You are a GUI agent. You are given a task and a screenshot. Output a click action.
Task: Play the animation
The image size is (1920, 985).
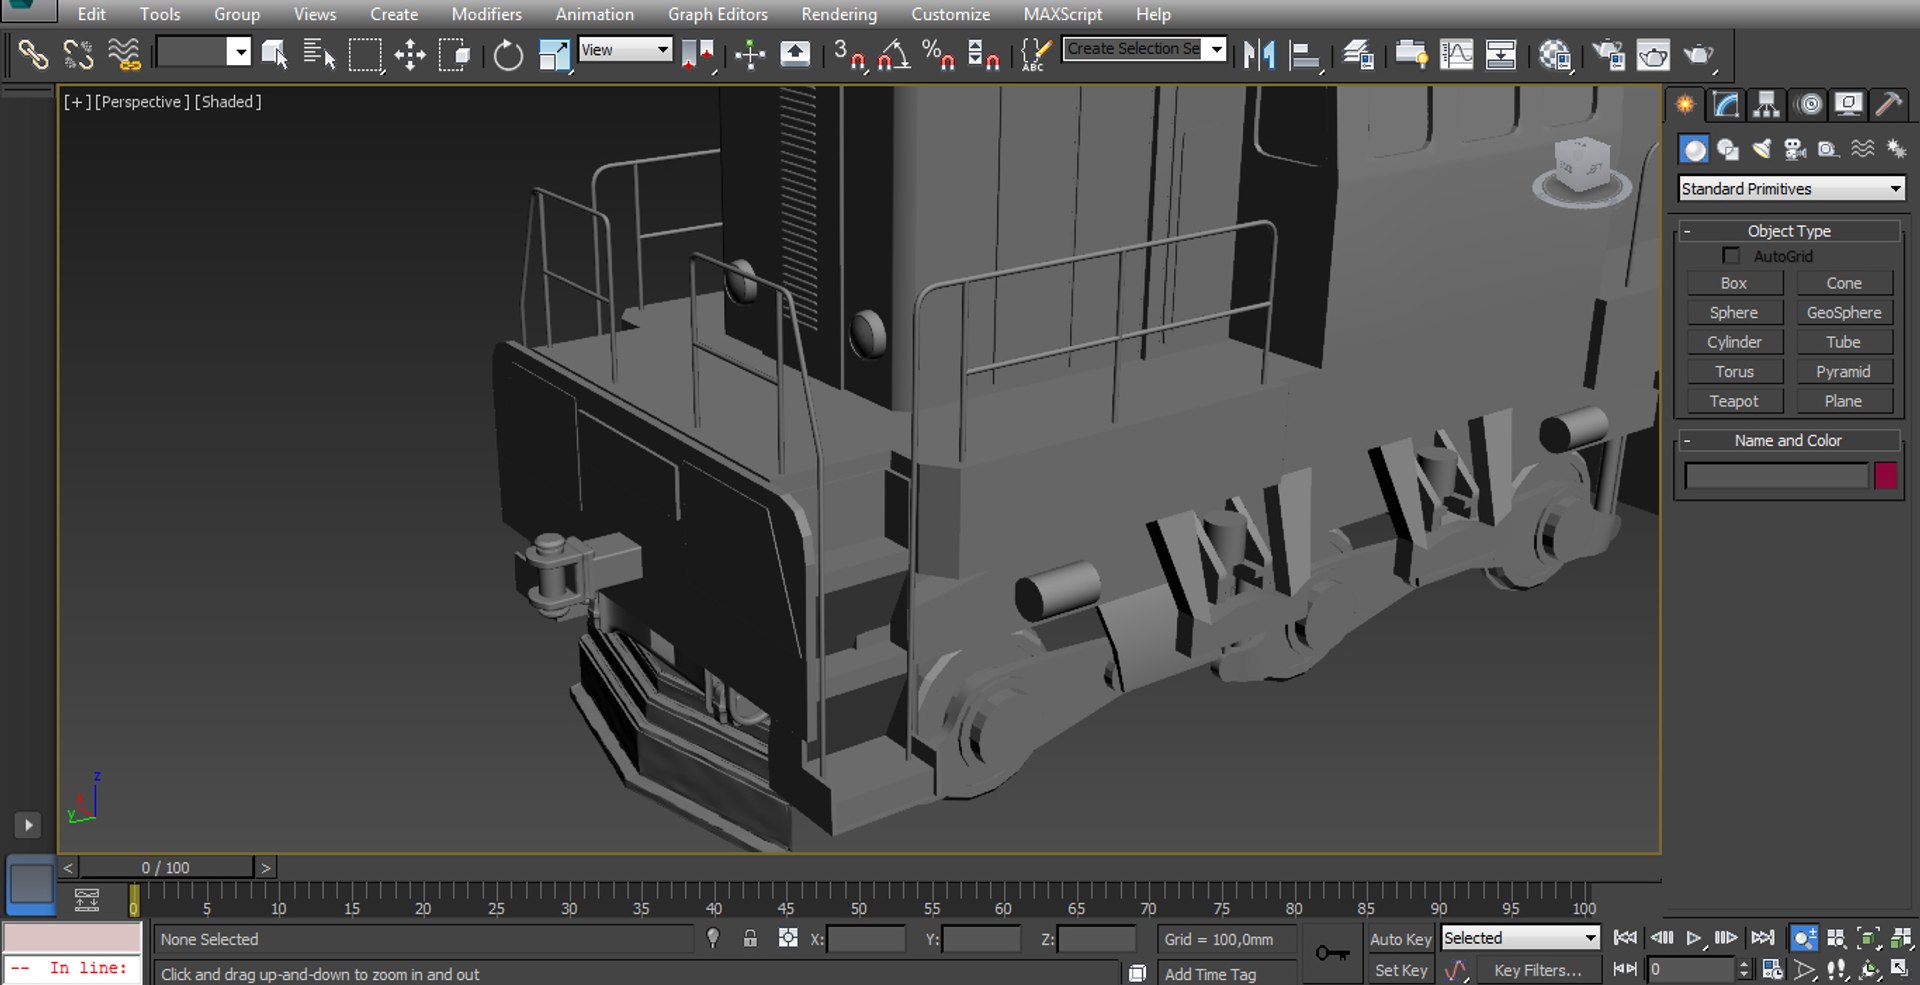(x=1693, y=938)
